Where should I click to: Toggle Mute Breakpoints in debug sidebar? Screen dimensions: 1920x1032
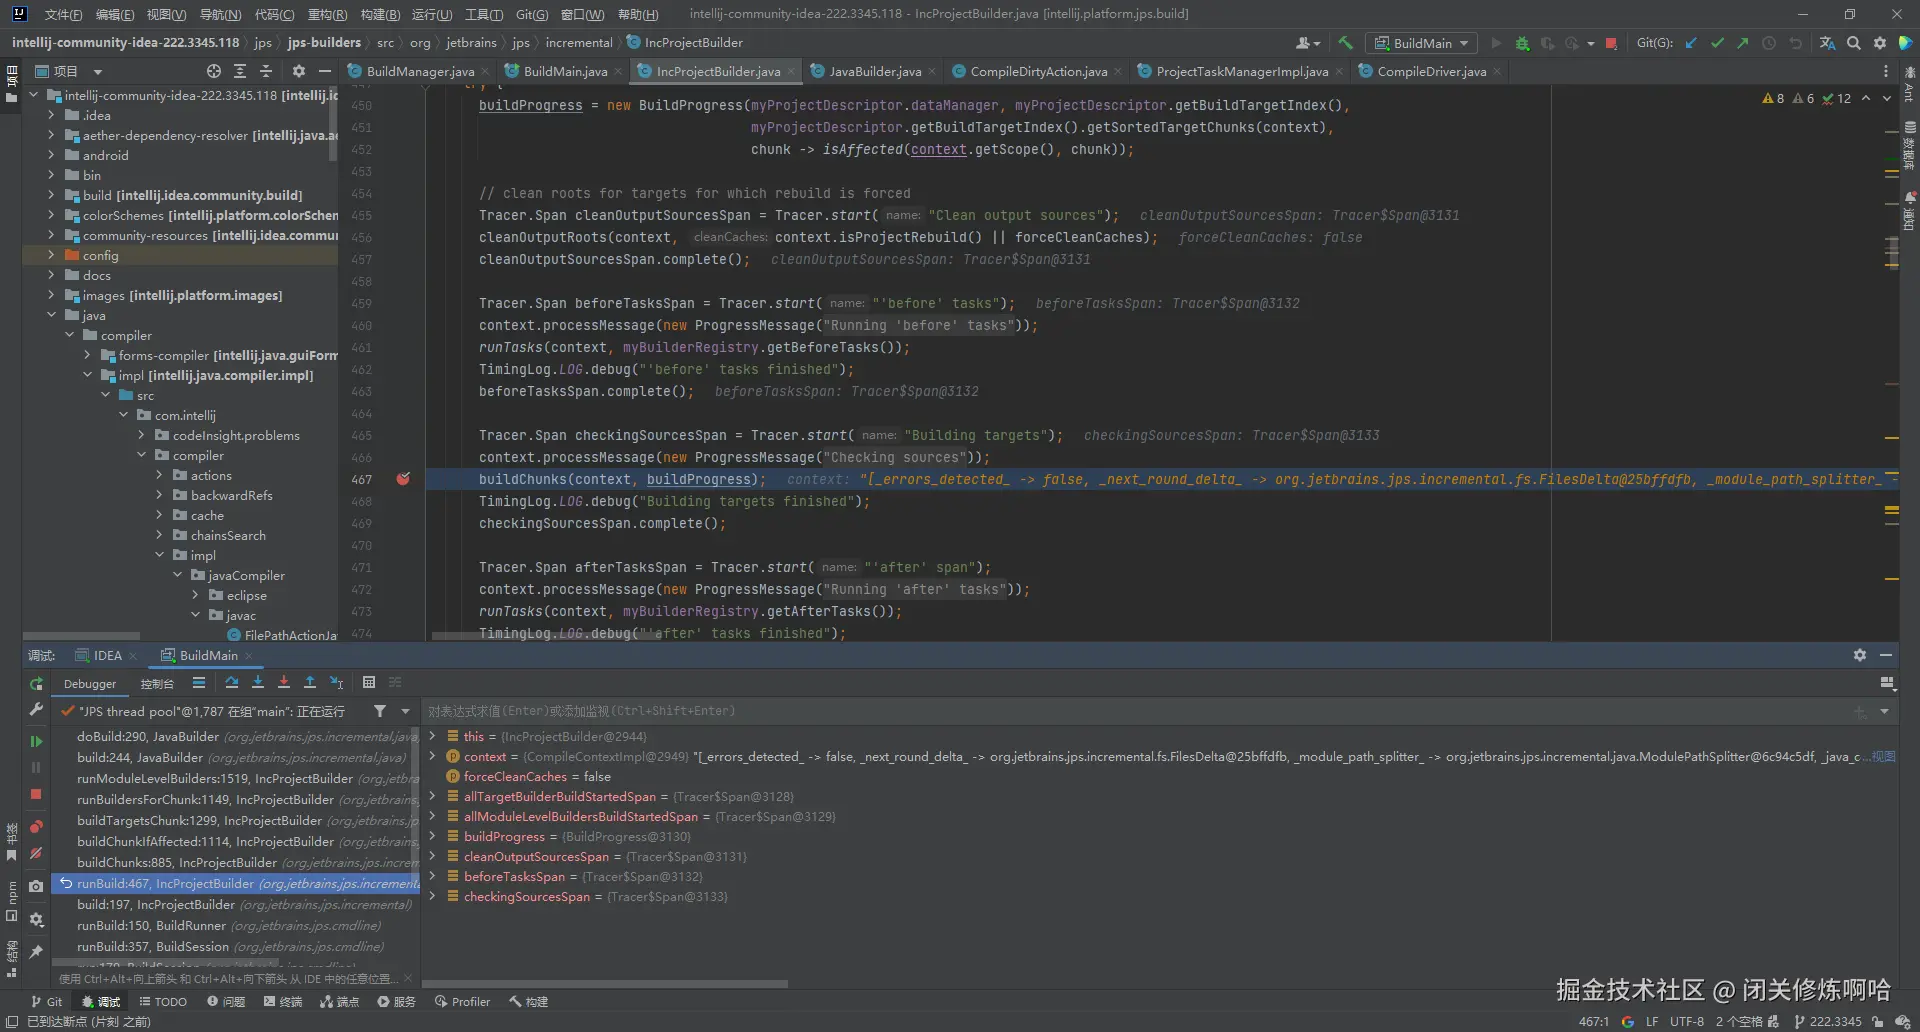(36, 853)
